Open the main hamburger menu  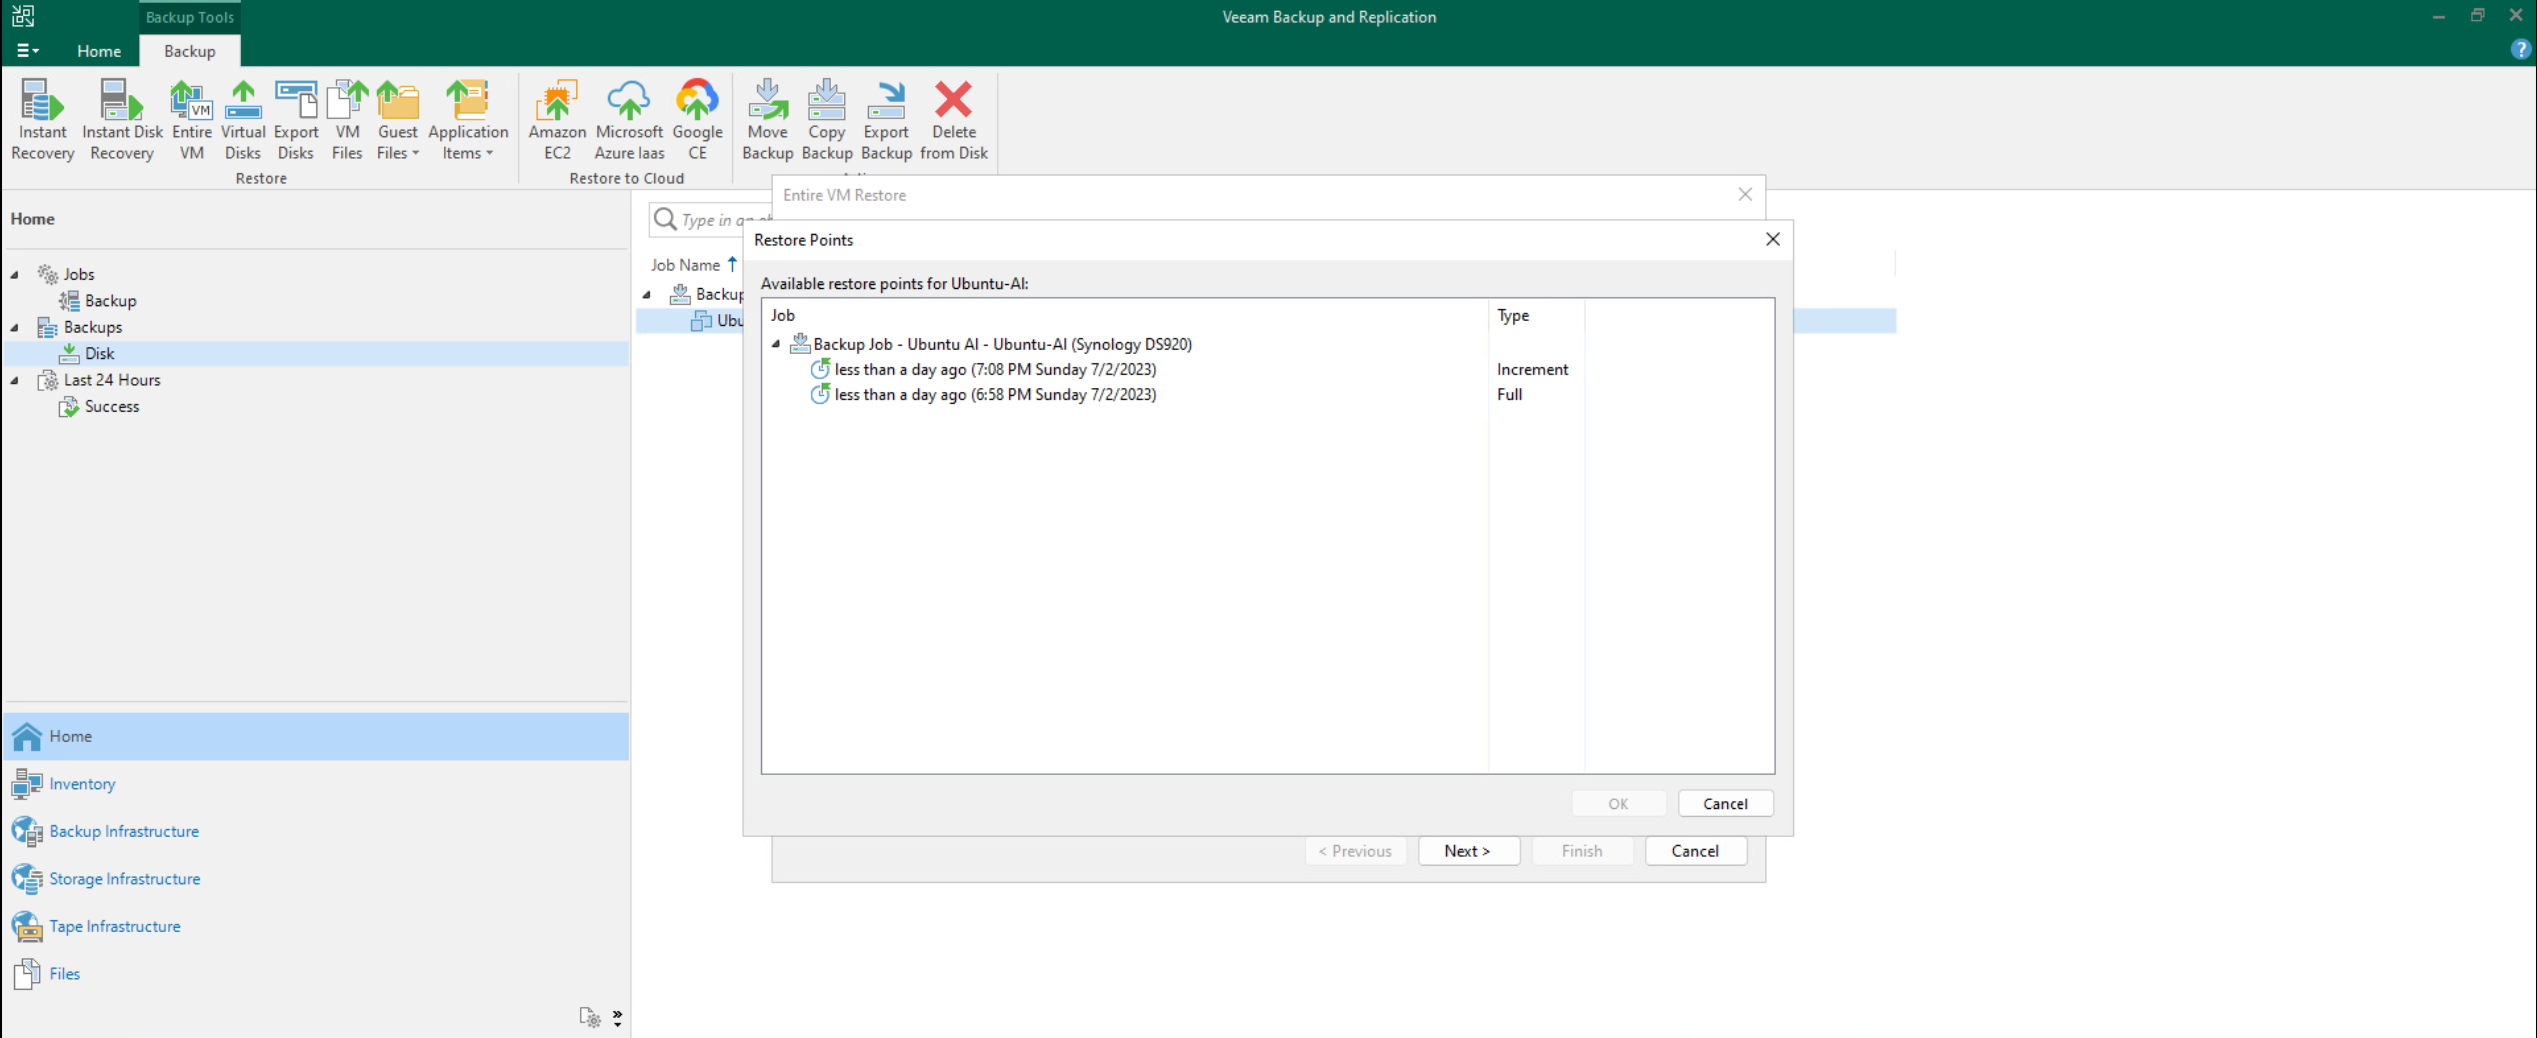pyautogui.click(x=27, y=51)
